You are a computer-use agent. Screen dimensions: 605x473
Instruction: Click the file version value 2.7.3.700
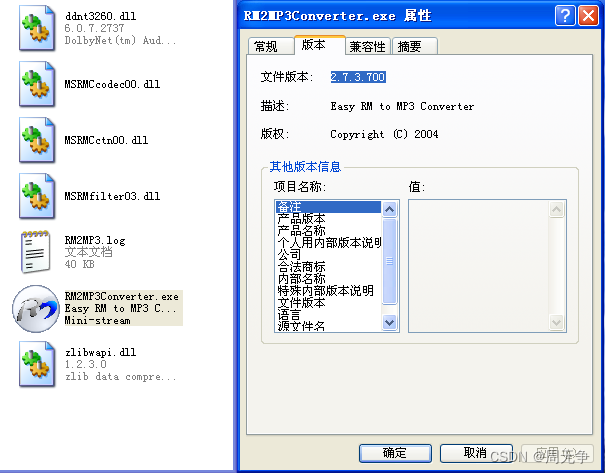(x=358, y=77)
